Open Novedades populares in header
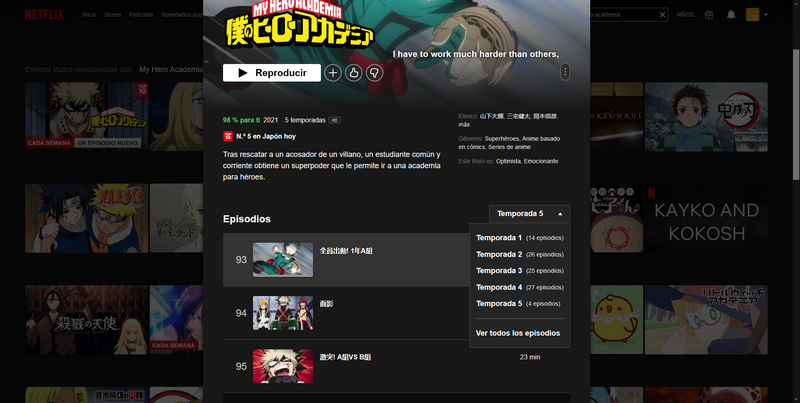The height and width of the screenshot is (403, 800). coord(182,15)
